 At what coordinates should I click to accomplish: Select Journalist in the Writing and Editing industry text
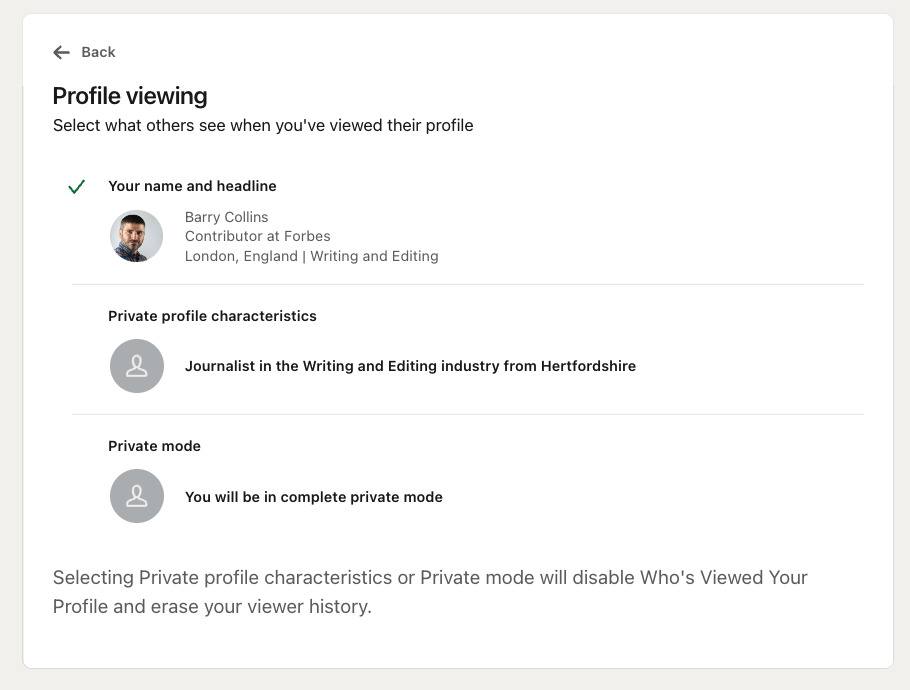click(410, 366)
